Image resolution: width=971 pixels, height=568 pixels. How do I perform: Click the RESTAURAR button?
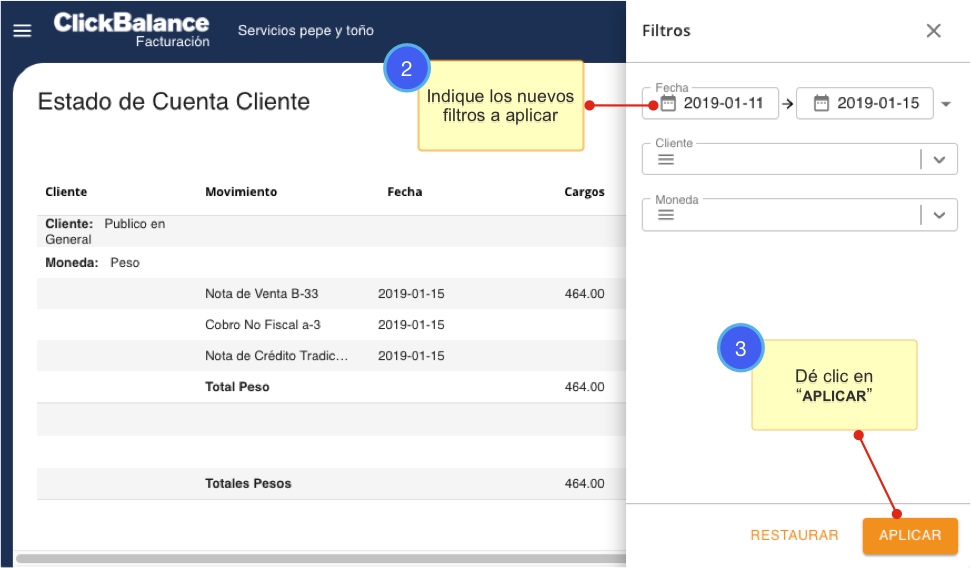[794, 535]
